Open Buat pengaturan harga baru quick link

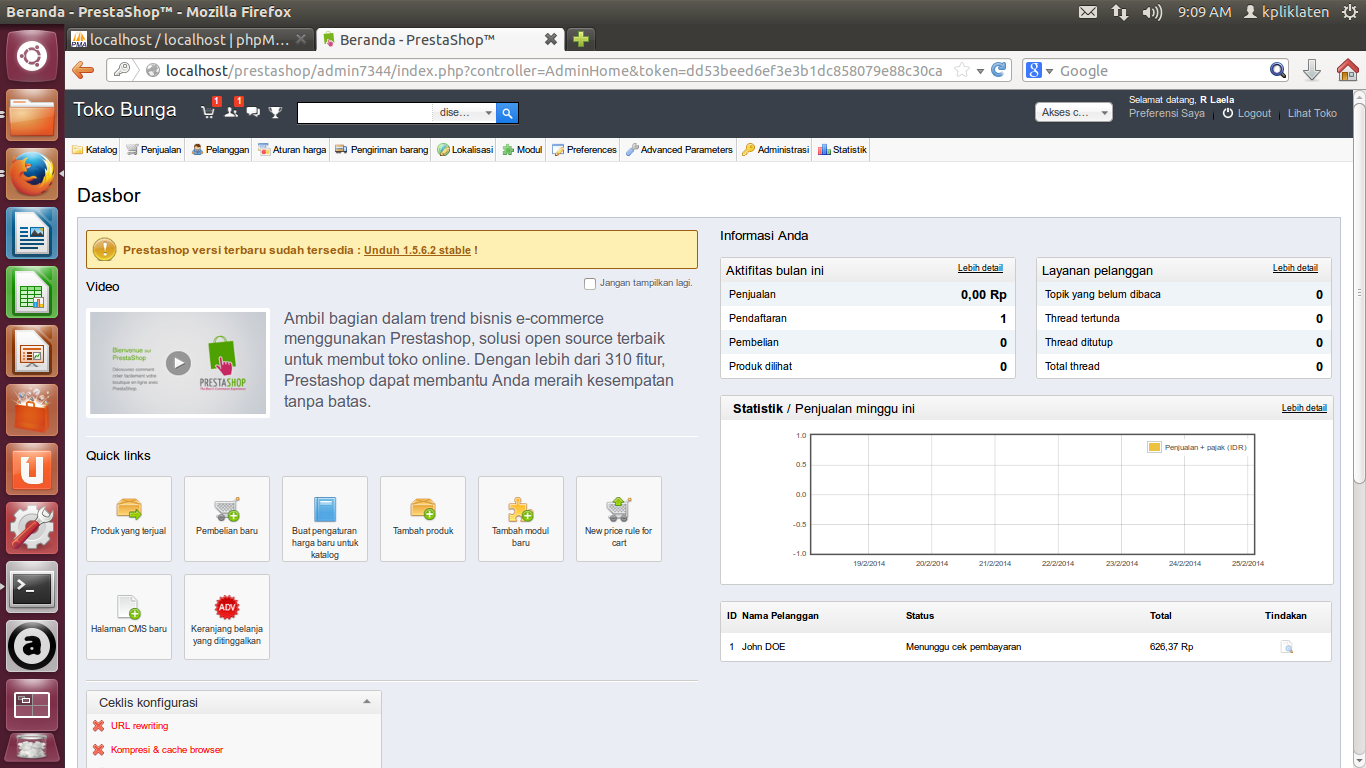tap(325, 519)
